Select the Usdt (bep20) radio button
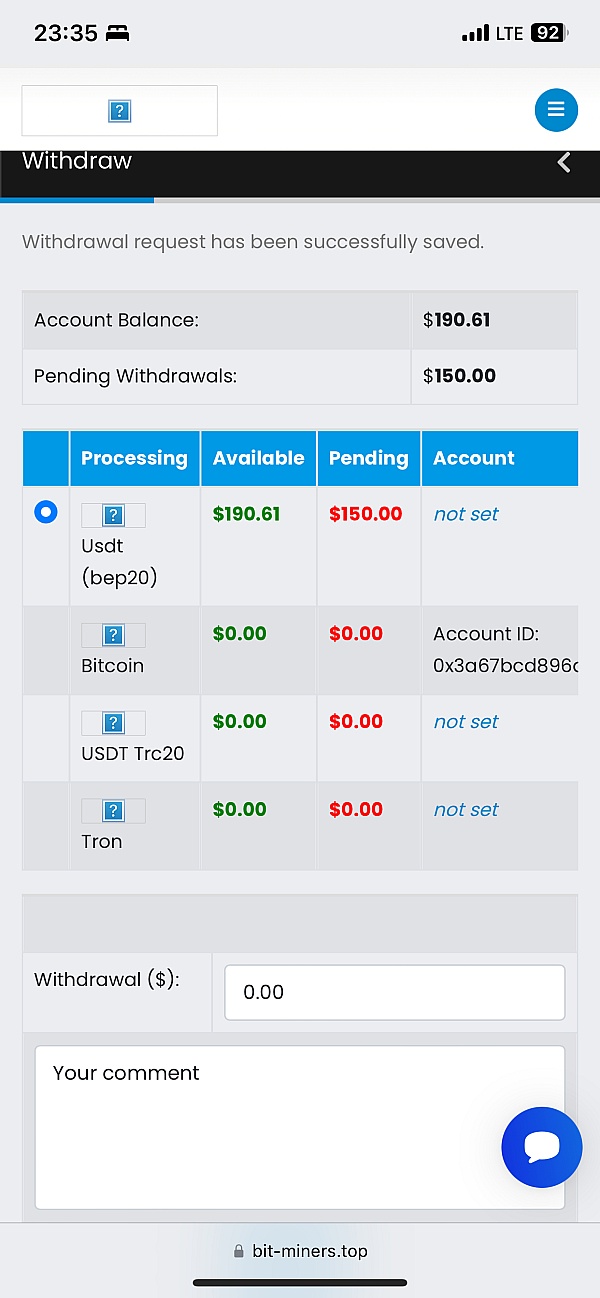 (45, 511)
